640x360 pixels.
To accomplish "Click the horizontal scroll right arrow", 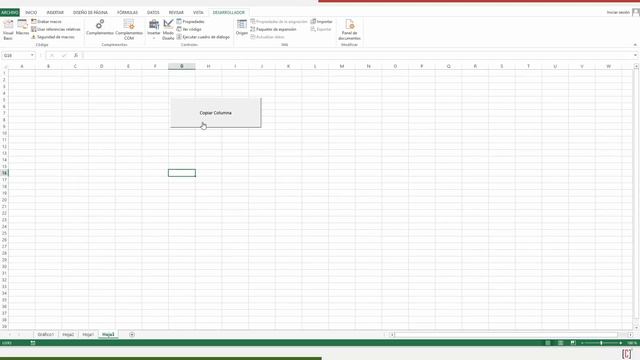I will pos(630,335).
